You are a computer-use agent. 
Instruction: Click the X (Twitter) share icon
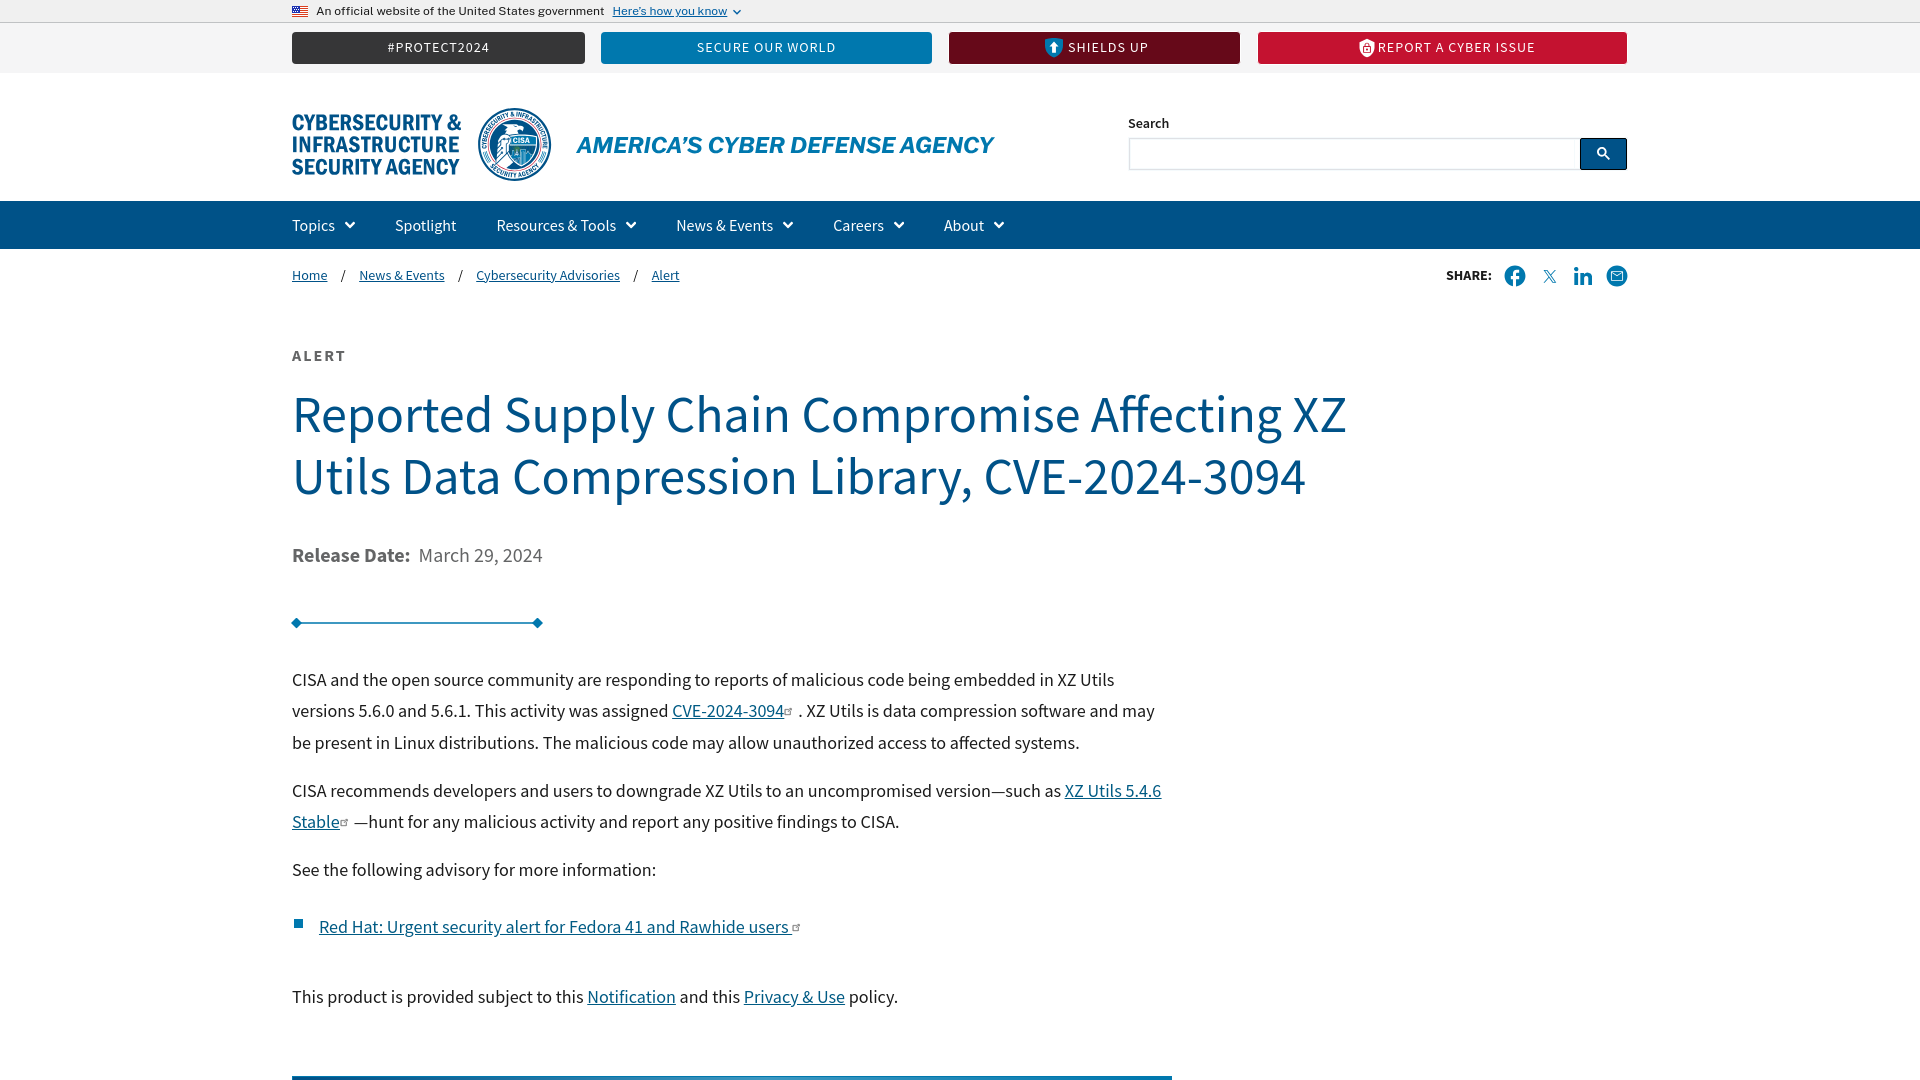(x=1548, y=276)
